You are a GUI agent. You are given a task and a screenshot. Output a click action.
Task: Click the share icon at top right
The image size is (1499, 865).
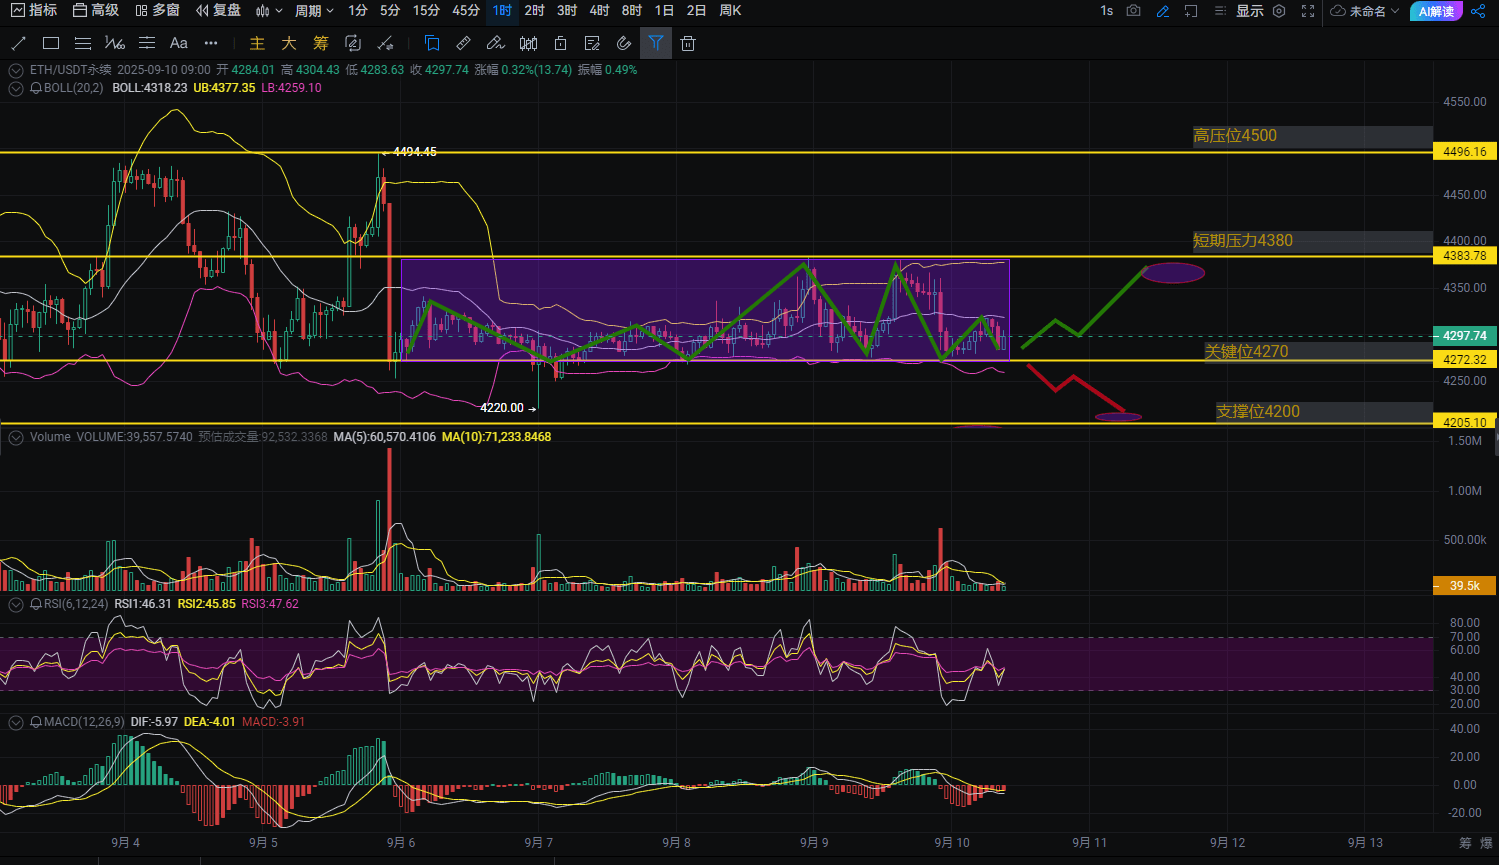coord(1478,11)
